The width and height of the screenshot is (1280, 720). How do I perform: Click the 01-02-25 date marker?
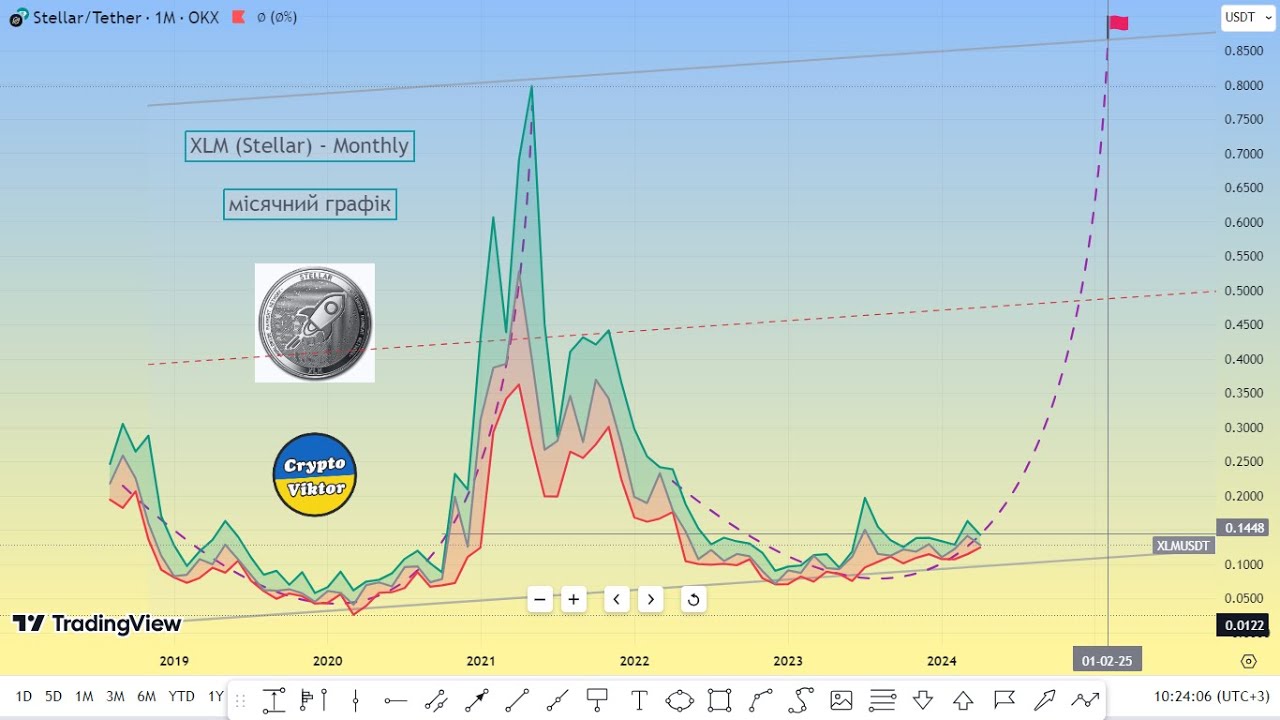(1108, 660)
